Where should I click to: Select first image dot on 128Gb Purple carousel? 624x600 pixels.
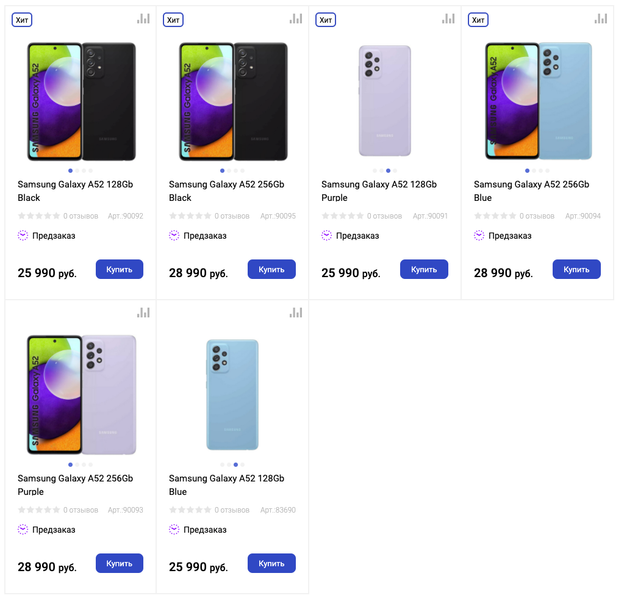click(374, 171)
